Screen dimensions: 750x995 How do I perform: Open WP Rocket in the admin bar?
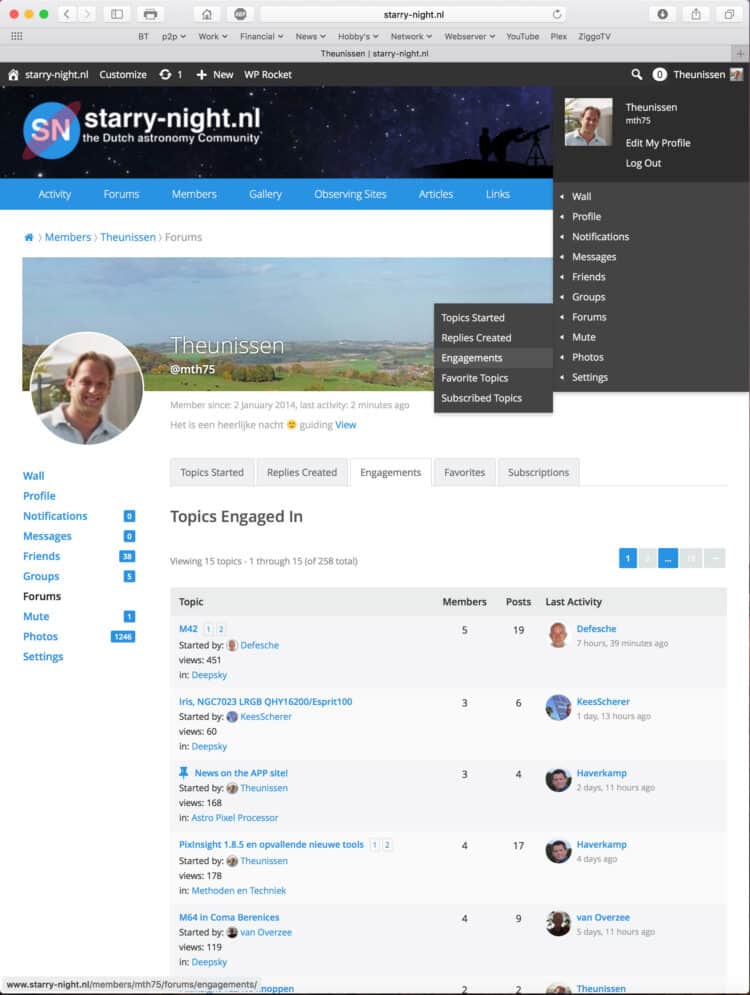click(268, 74)
